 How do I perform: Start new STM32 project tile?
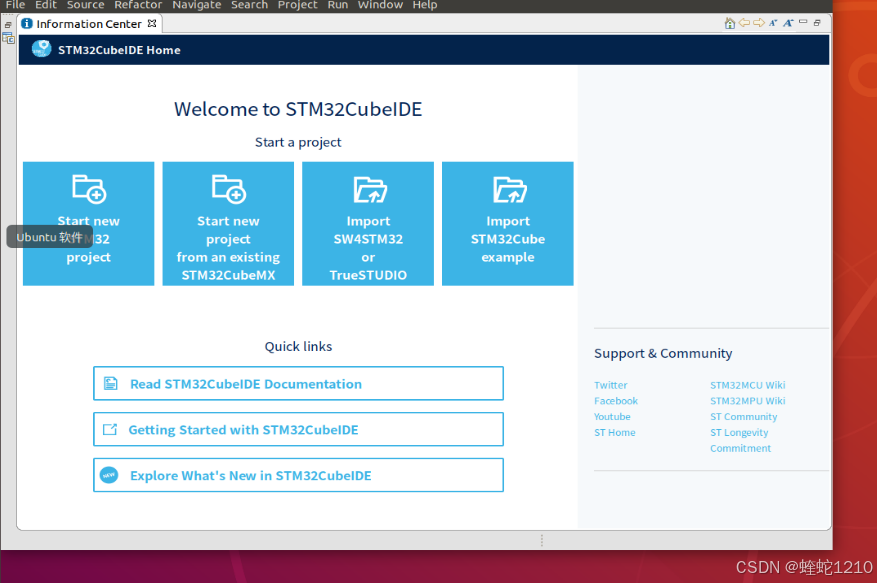coord(88,224)
